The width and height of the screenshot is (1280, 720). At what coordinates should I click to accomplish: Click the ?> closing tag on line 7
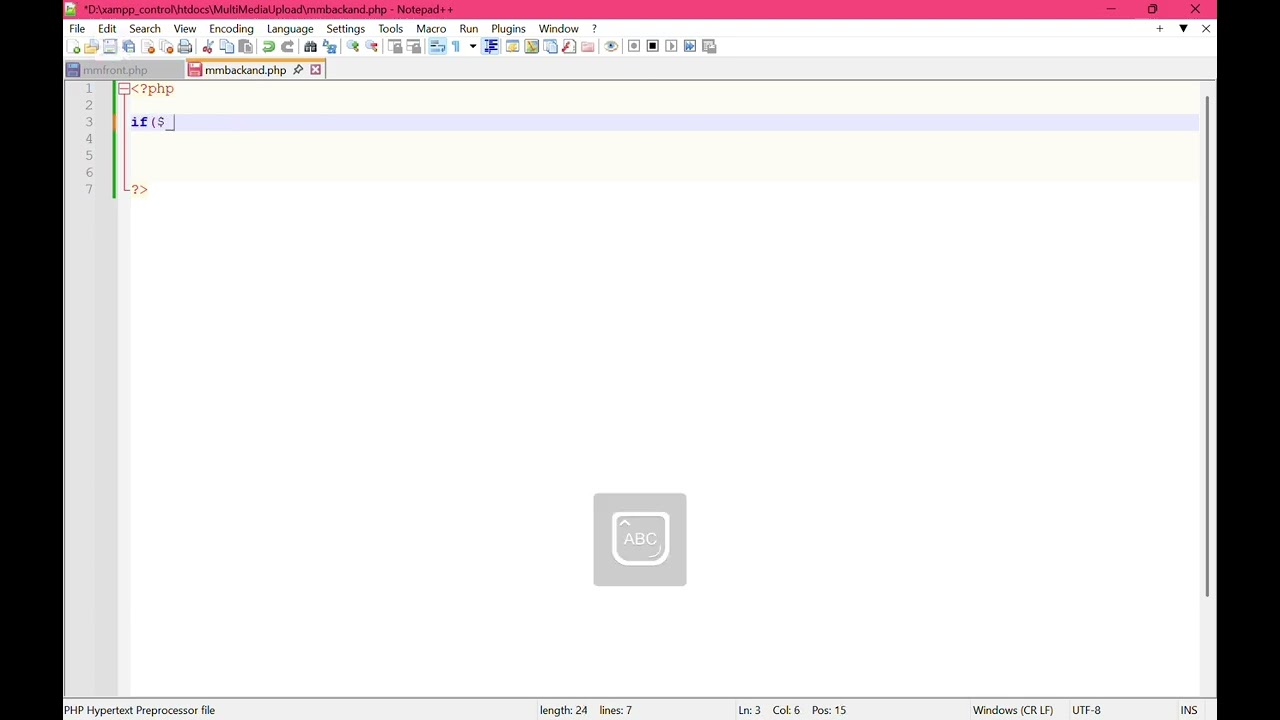[x=139, y=190]
